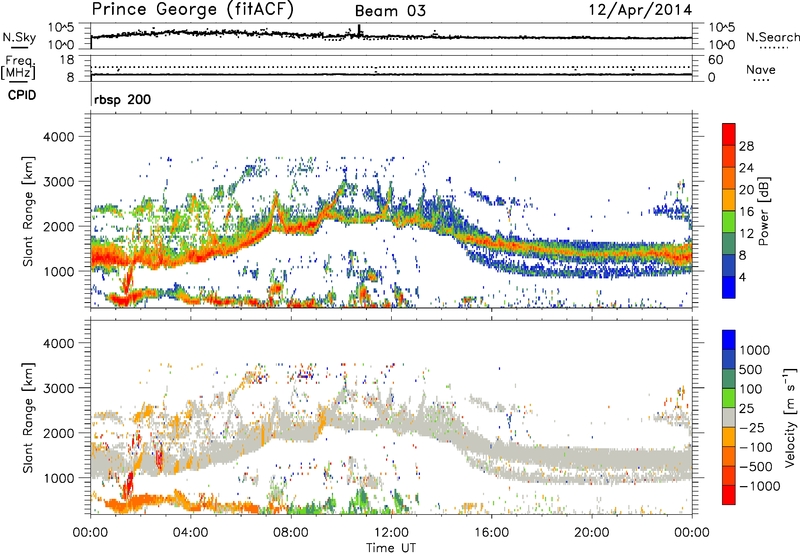Click the 'Power [dB]' colorbar title
This screenshot has width=800, height=554.
[763, 211]
